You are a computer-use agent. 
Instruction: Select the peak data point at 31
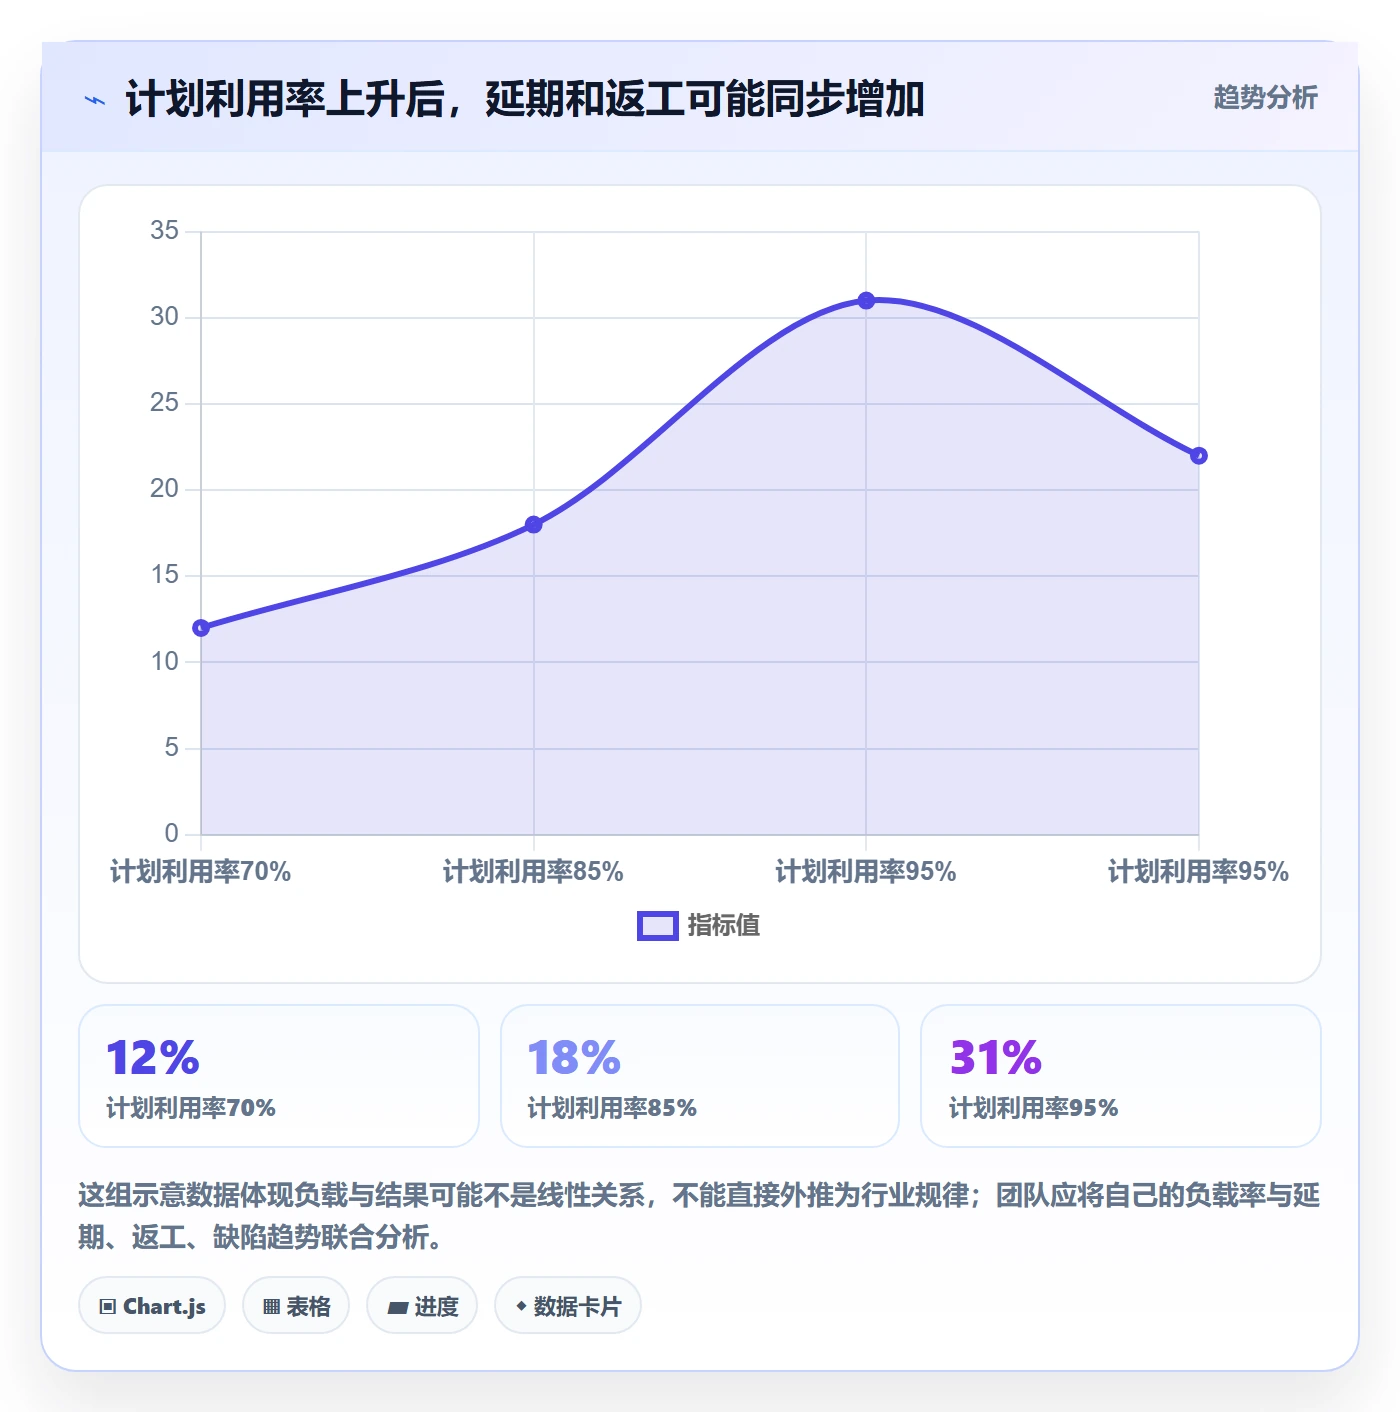866,301
